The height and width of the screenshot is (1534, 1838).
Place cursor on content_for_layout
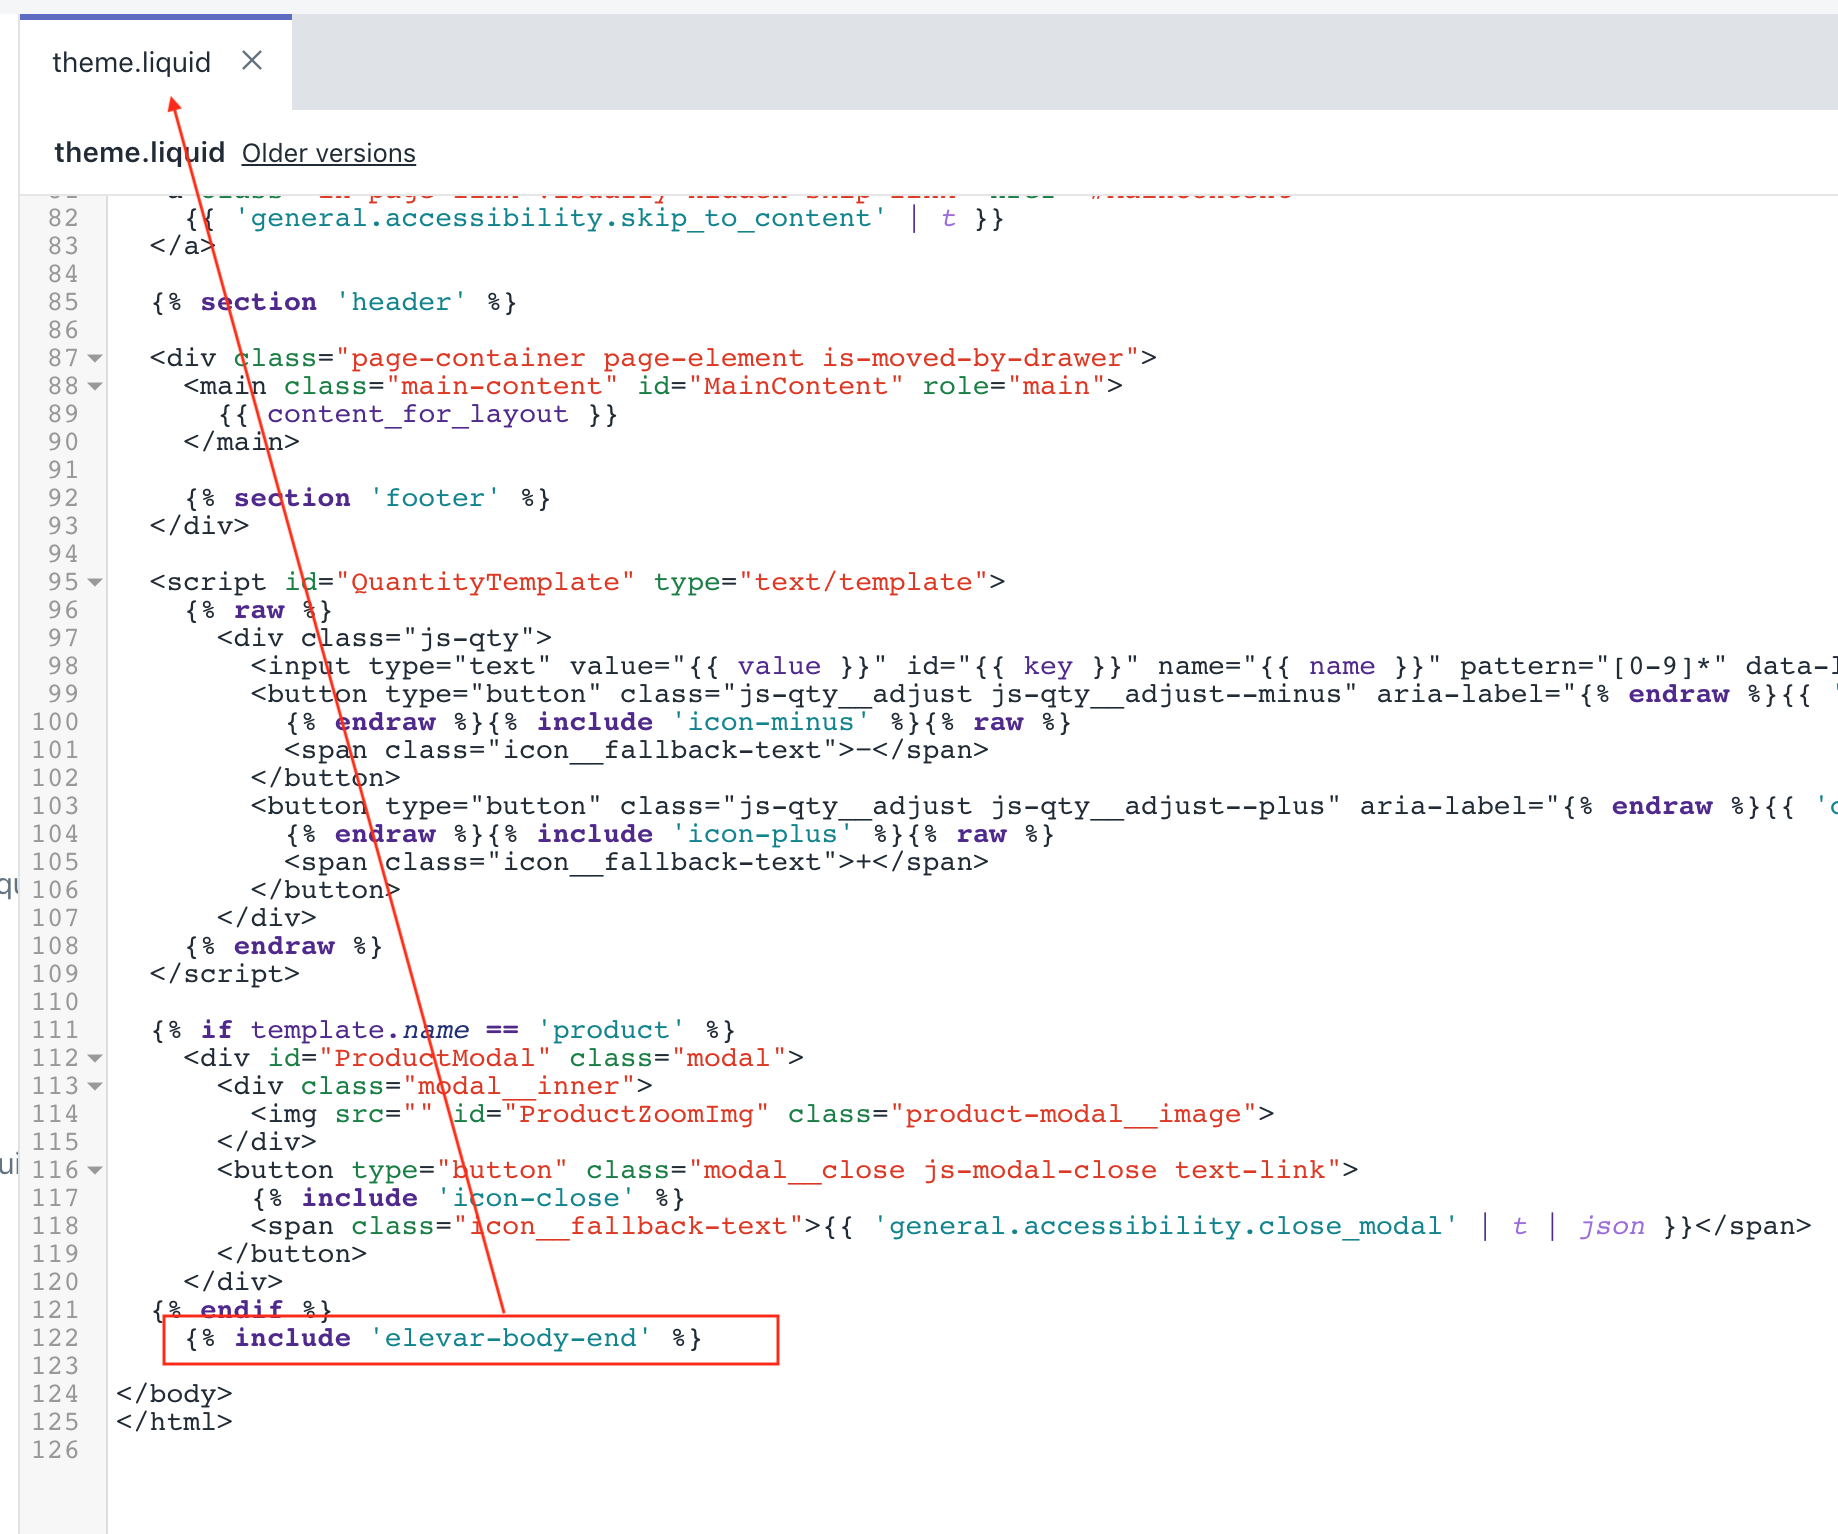coord(417,414)
